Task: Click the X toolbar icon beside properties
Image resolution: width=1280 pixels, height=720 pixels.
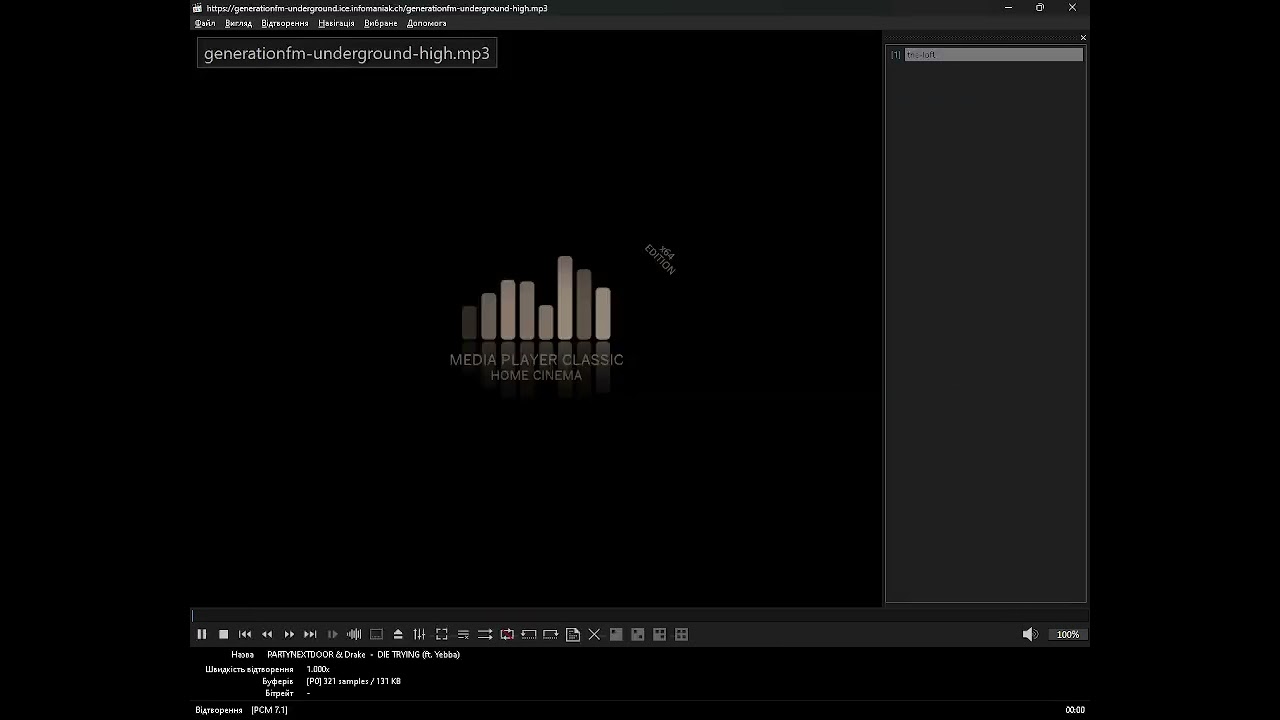Action: [x=594, y=634]
